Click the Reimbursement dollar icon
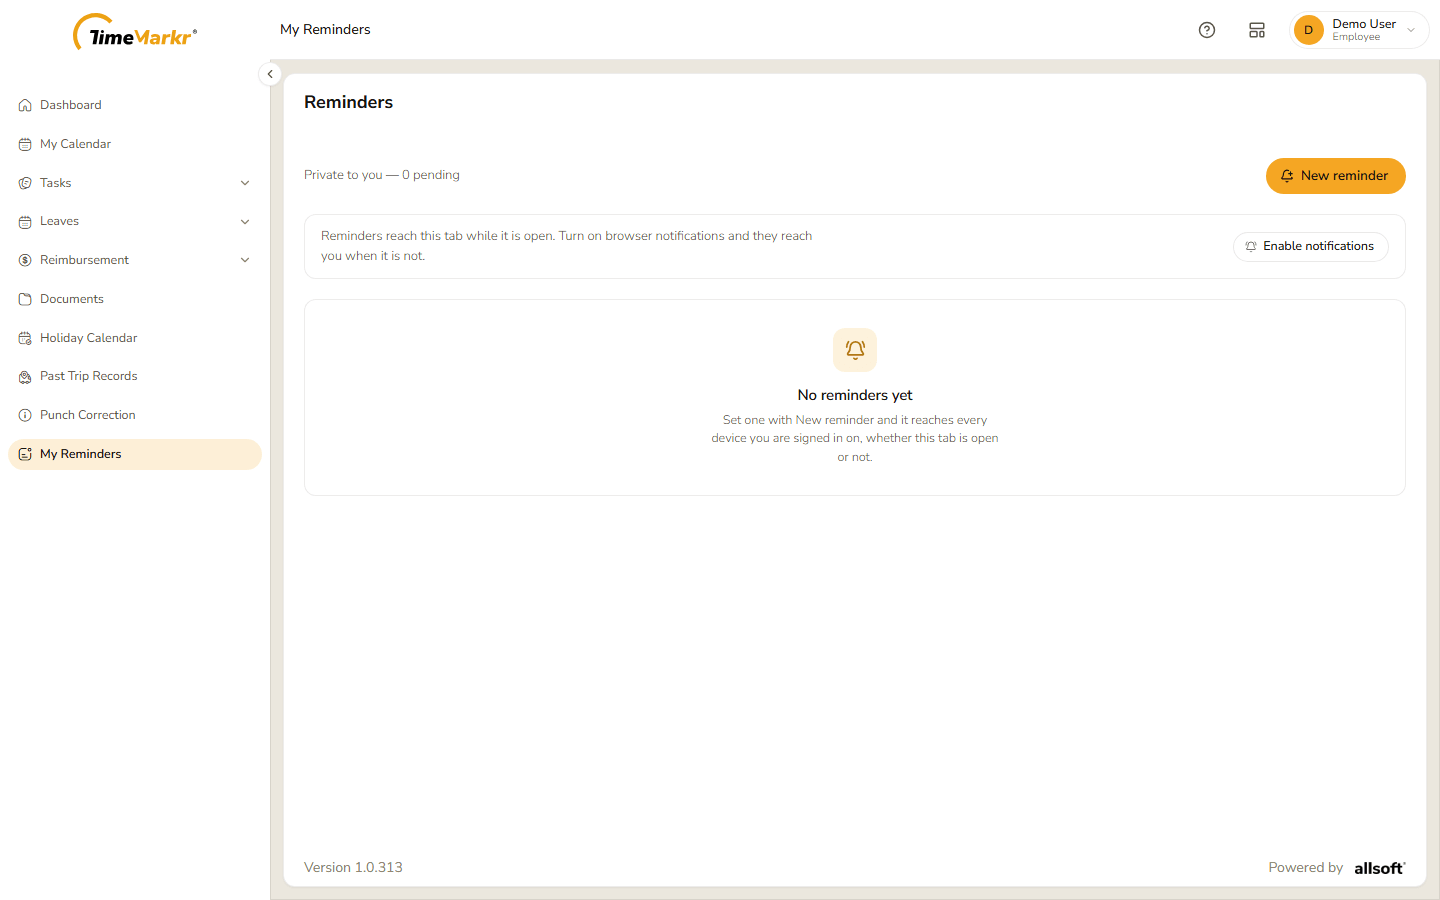Viewport: 1440px width, 900px height. (x=25, y=260)
